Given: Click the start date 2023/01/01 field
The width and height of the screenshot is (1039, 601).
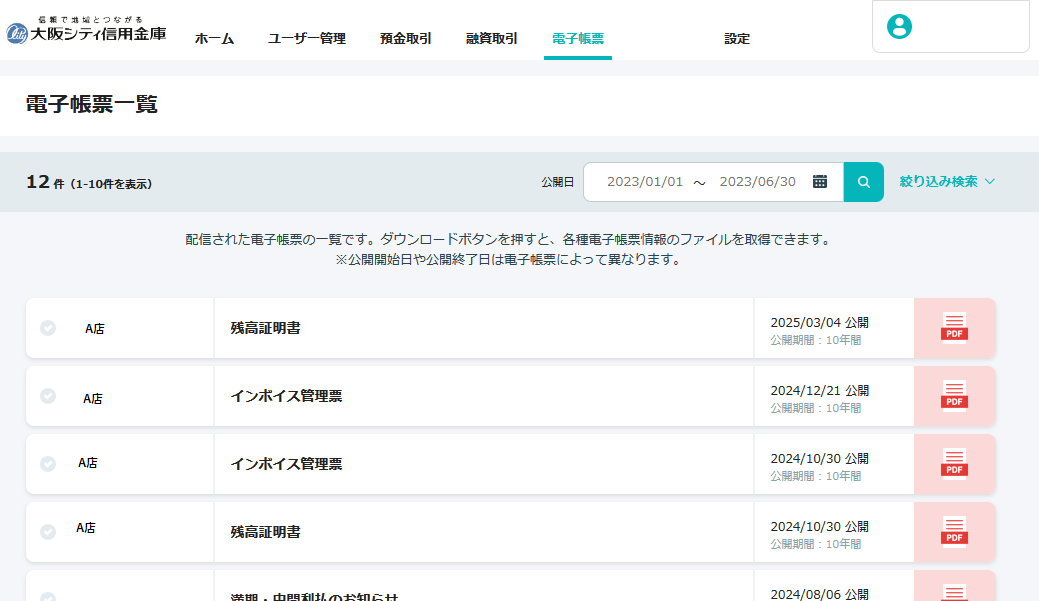Looking at the screenshot, I should click(645, 182).
